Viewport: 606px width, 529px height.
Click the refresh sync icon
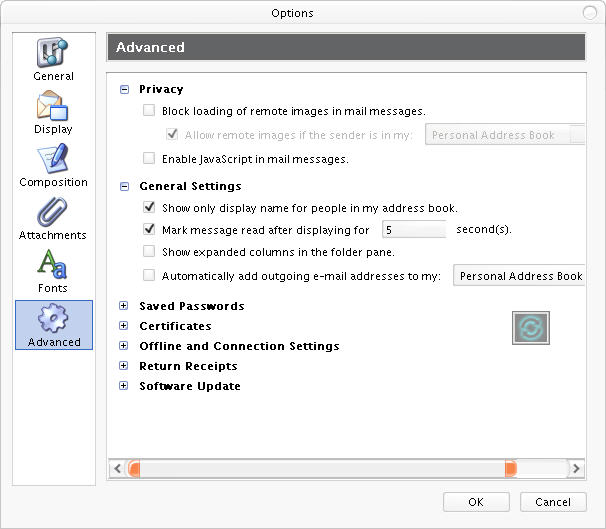pos(531,327)
